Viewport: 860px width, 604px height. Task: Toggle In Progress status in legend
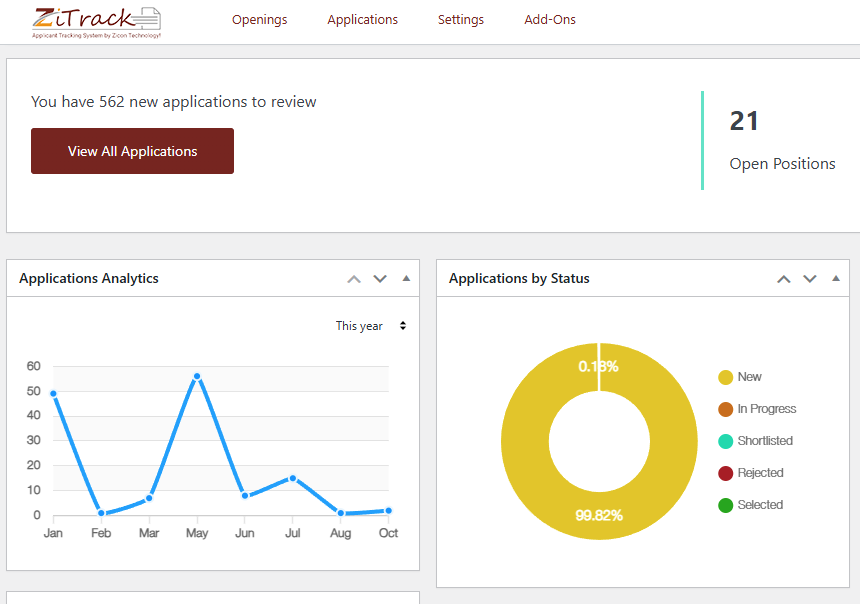[x=757, y=409]
